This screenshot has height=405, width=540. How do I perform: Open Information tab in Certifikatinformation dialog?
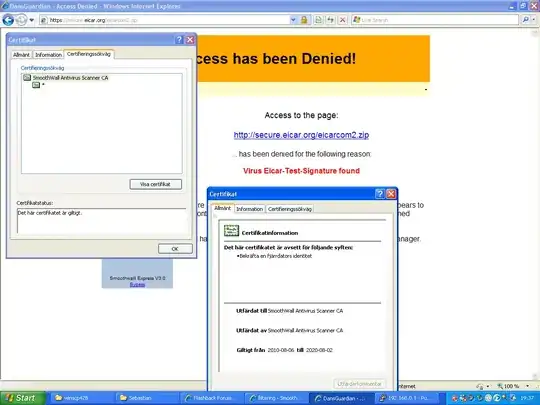(249, 209)
